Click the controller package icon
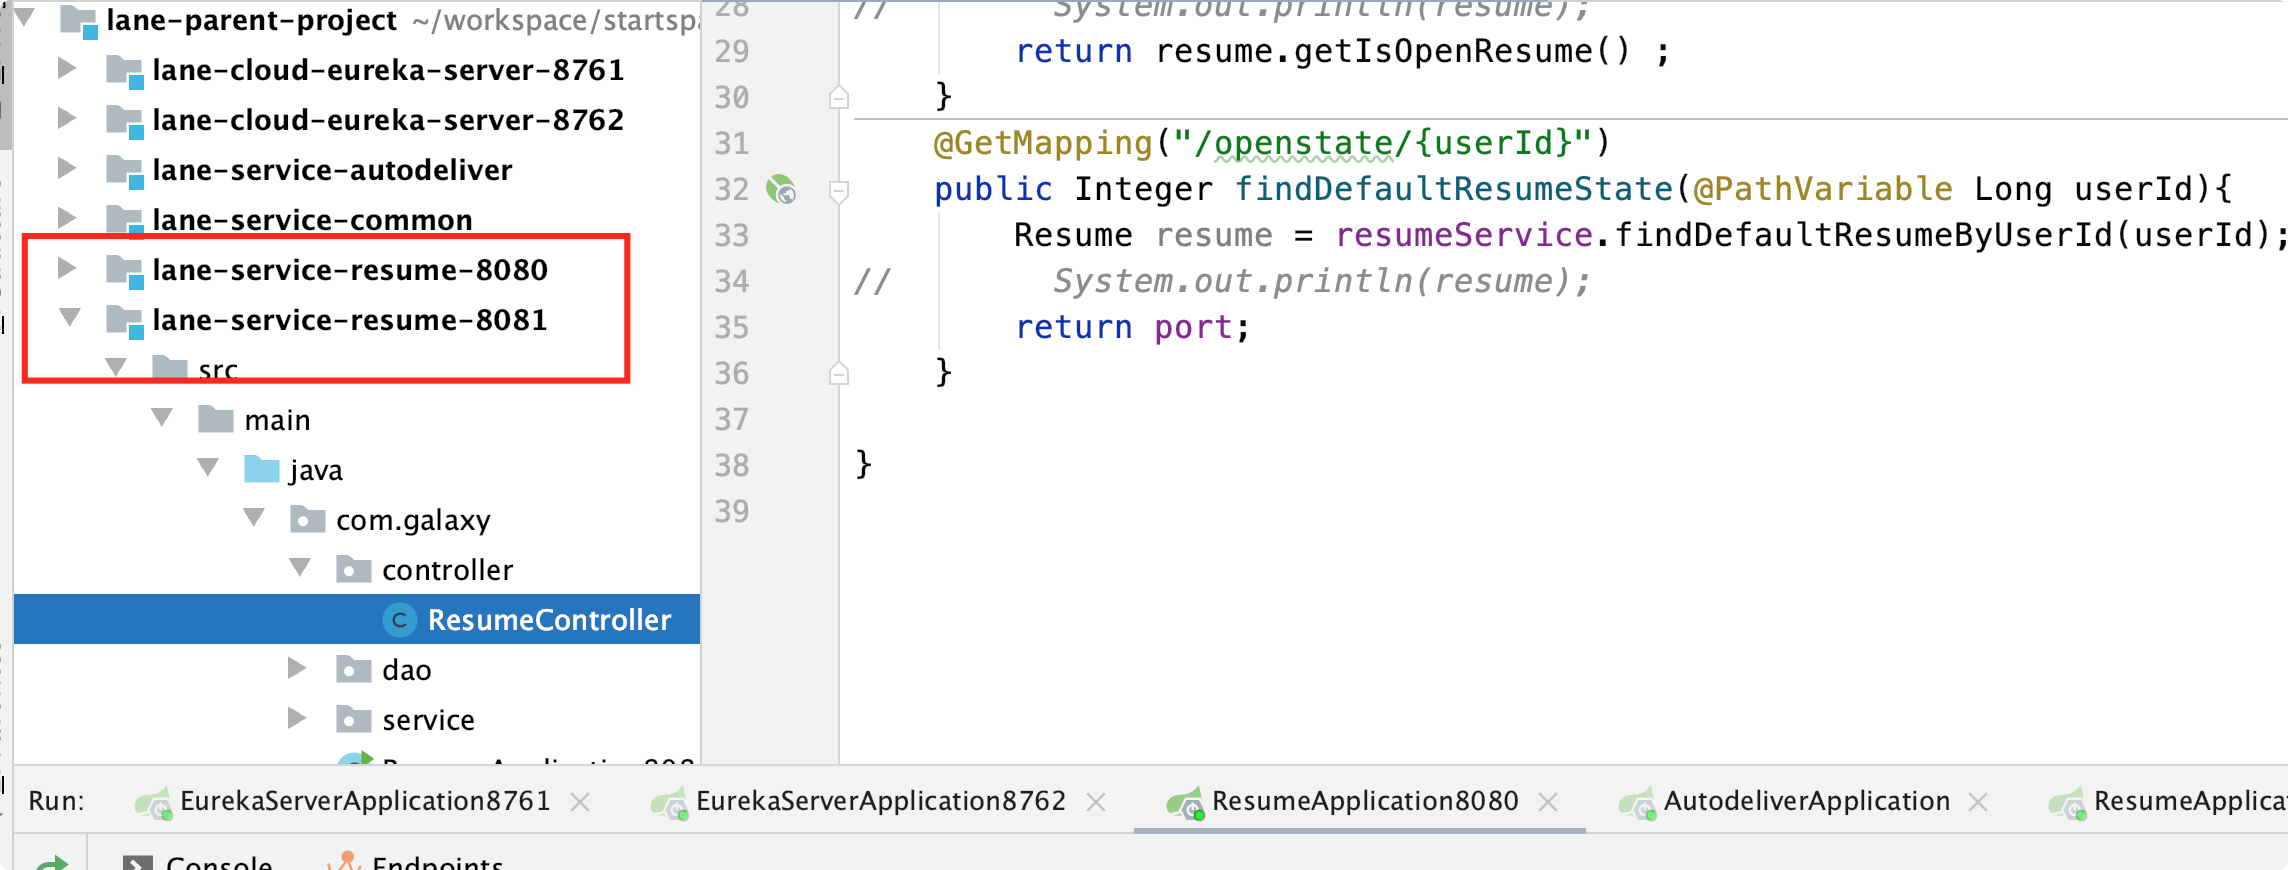Image resolution: width=2288 pixels, height=870 pixels. (354, 569)
